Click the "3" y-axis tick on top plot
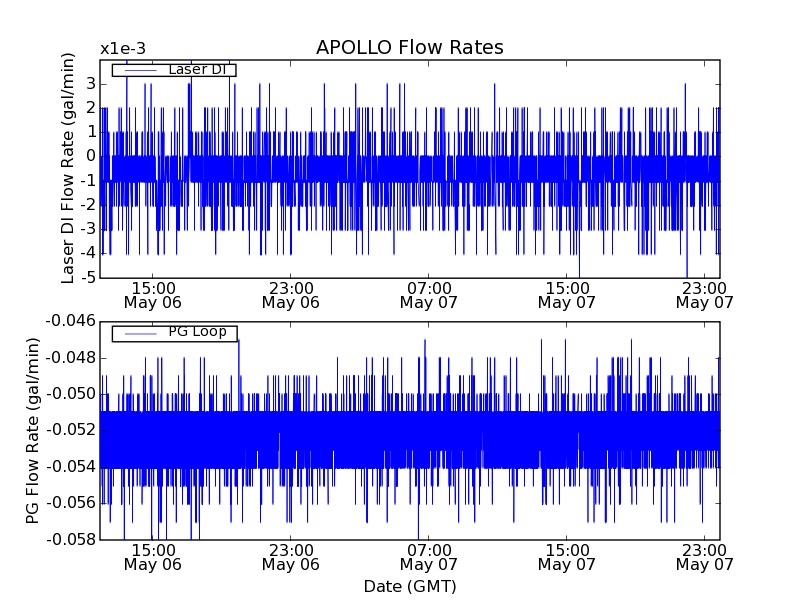The image size is (800, 600). (90, 83)
